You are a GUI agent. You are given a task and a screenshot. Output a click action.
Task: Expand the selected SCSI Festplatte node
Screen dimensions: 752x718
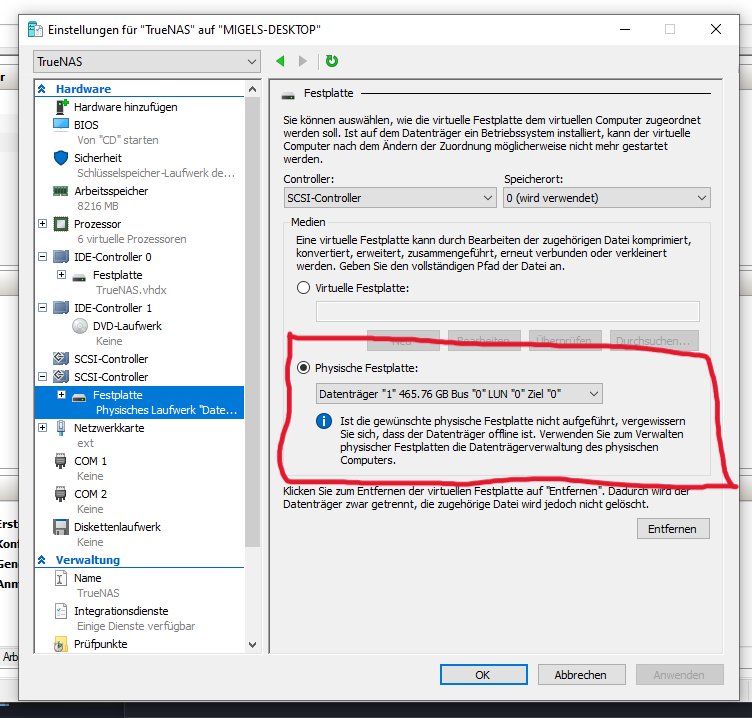61,395
